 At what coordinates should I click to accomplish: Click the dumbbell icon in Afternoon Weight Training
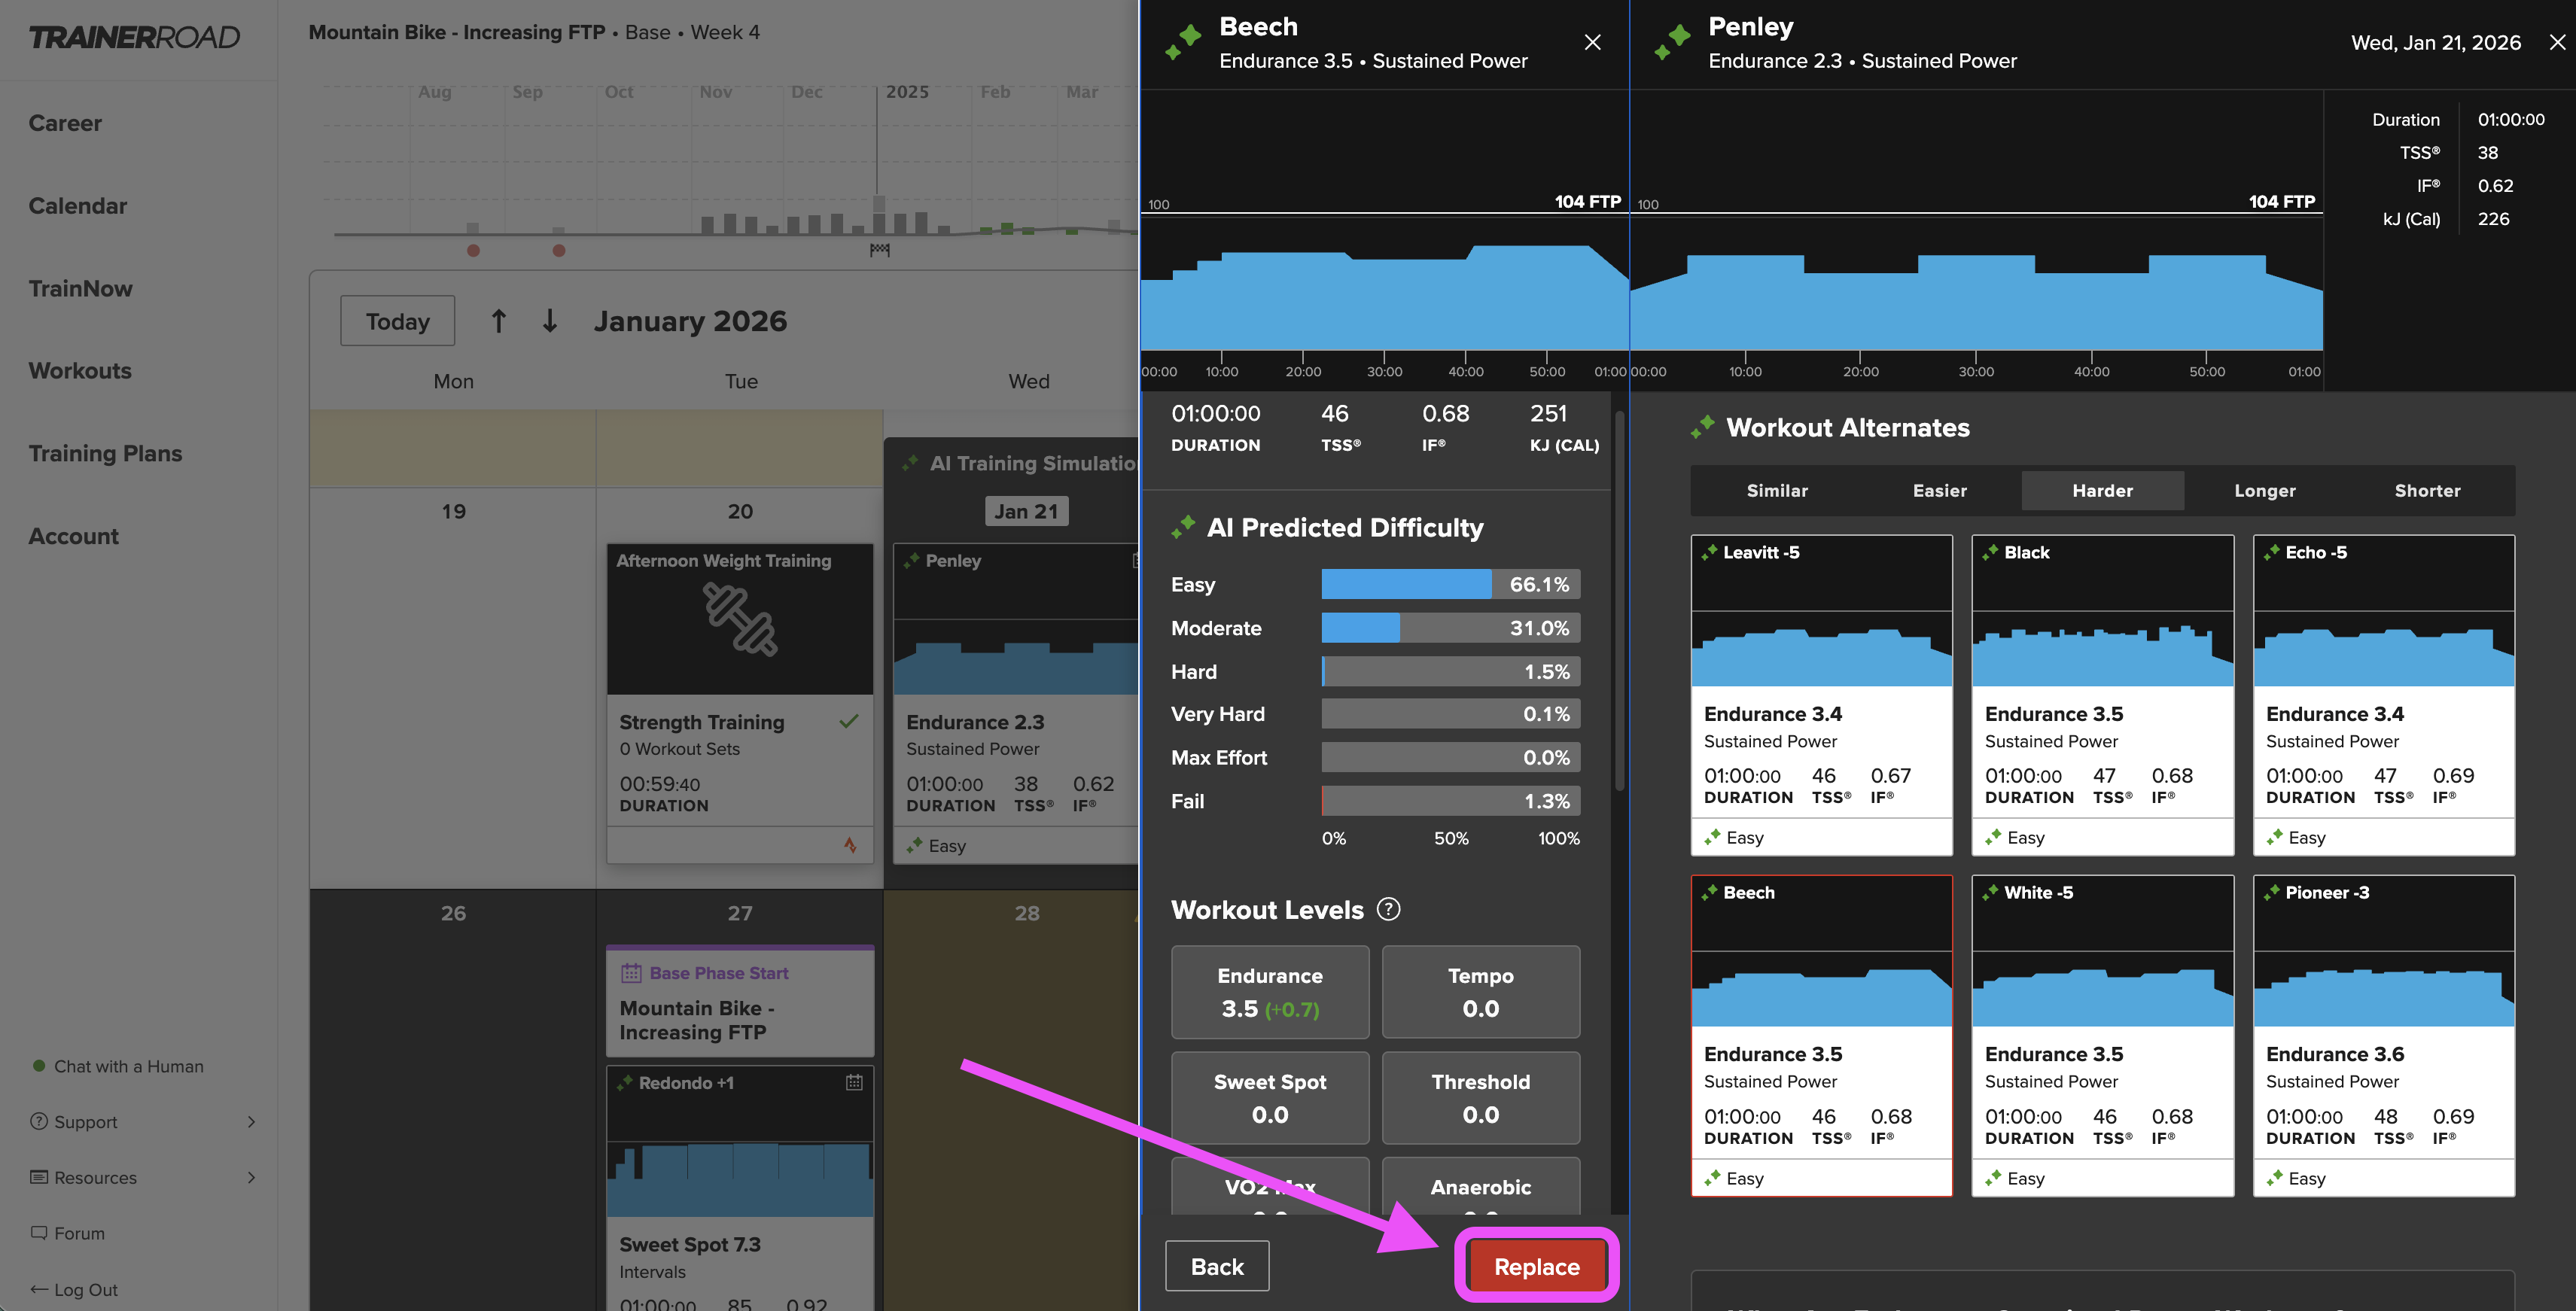pyautogui.click(x=740, y=620)
